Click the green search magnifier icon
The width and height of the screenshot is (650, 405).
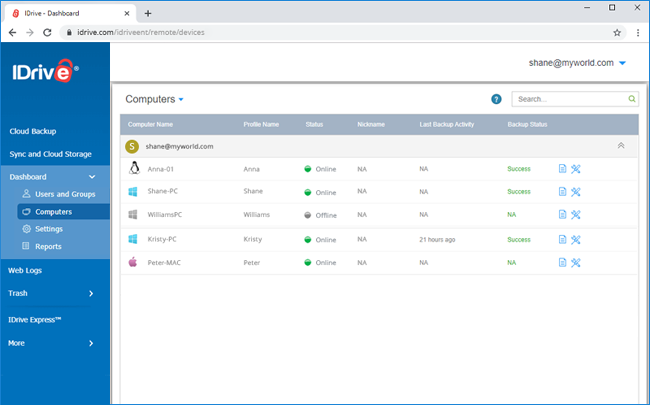click(632, 99)
